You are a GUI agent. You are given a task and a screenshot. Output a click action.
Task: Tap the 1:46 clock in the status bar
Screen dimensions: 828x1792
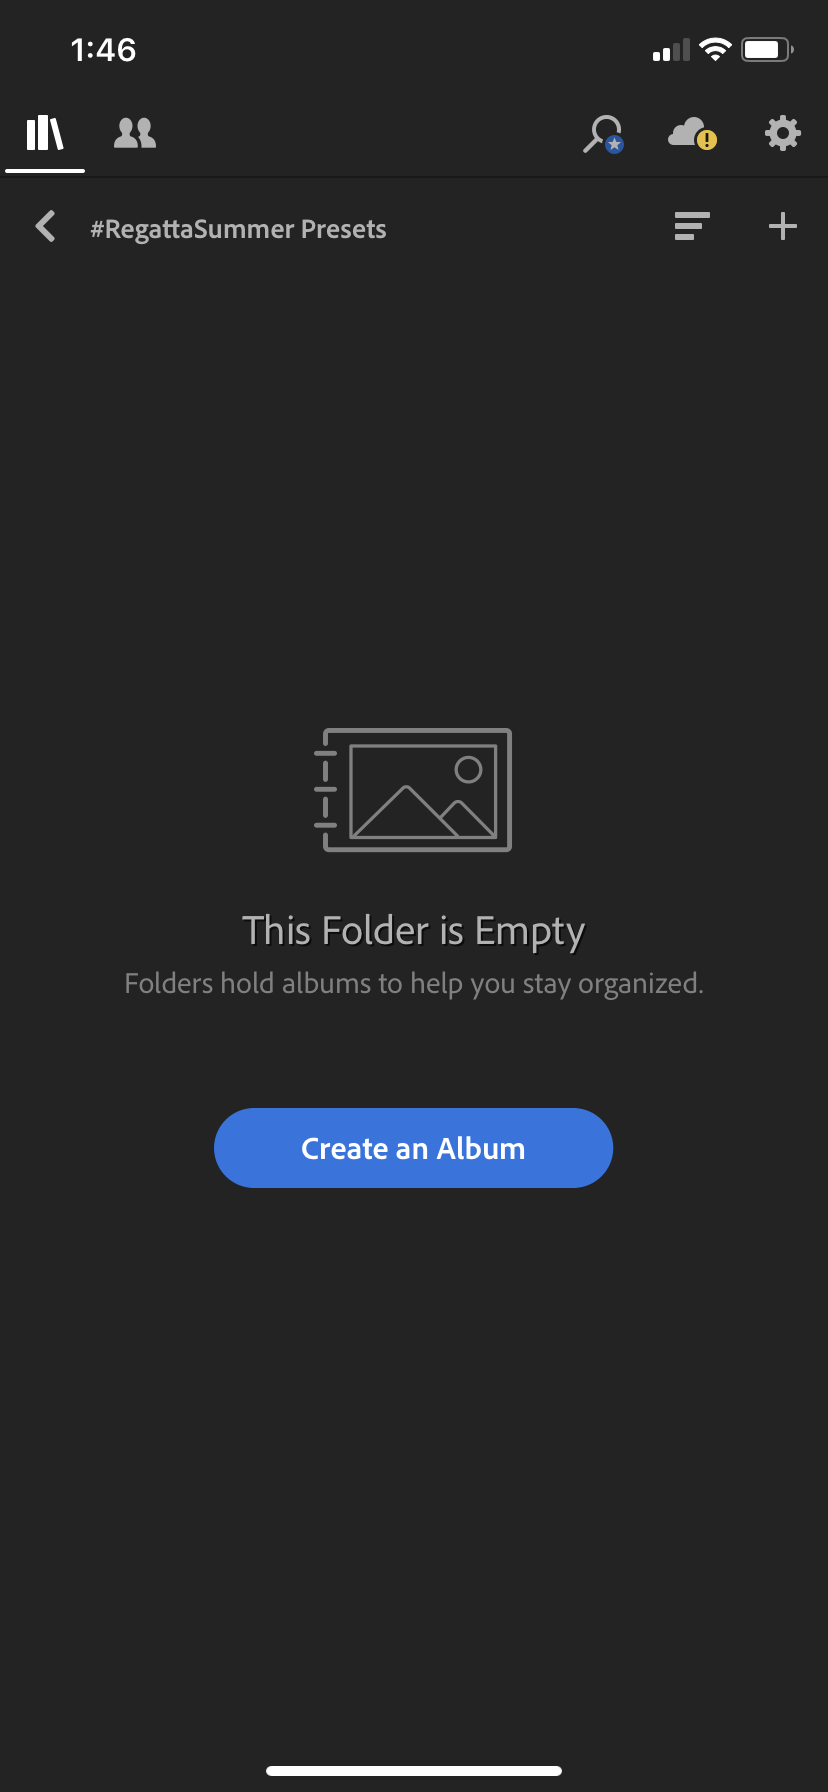point(103,50)
